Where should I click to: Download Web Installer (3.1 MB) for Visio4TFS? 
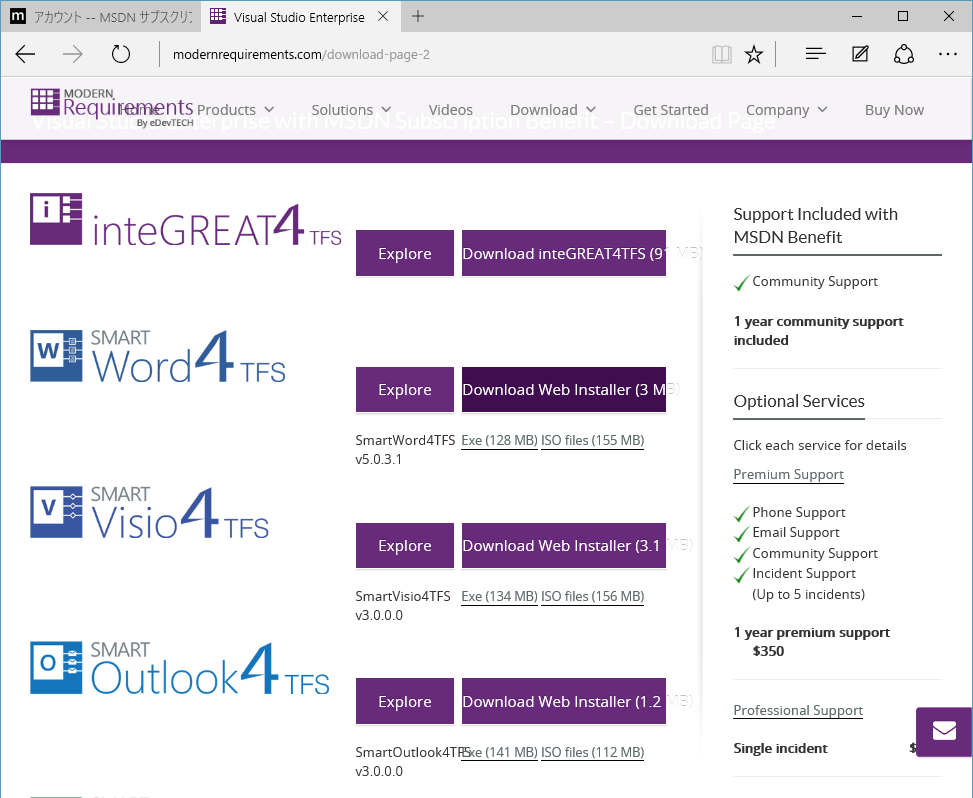point(563,545)
